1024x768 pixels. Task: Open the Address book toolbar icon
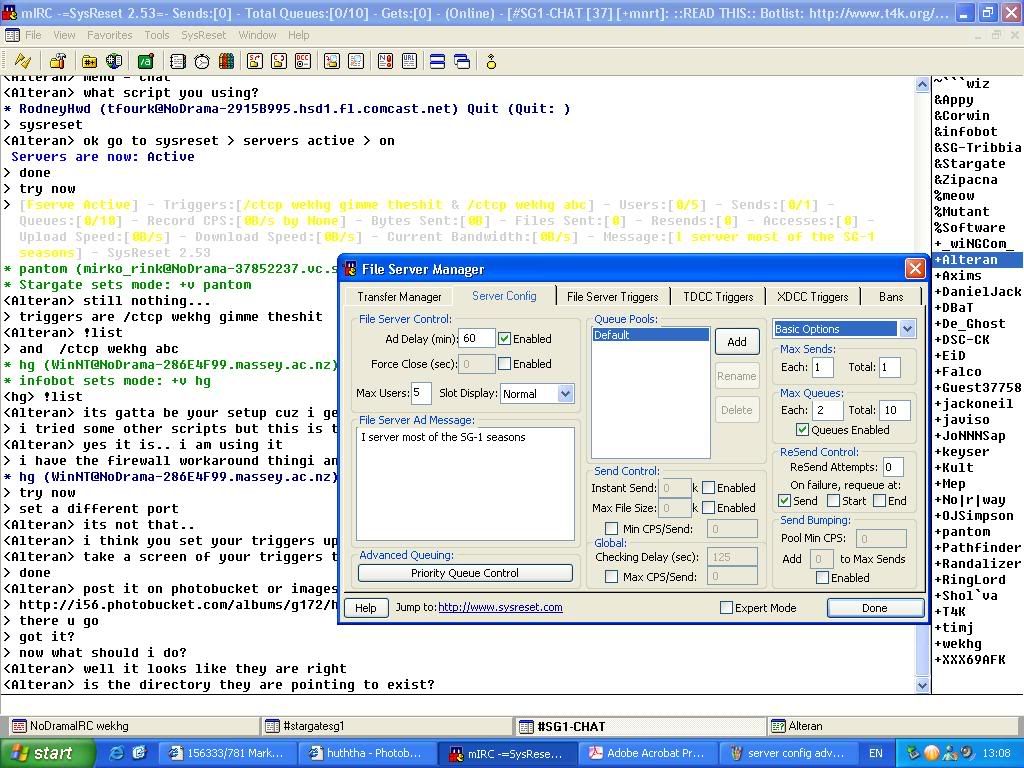click(x=177, y=61)
